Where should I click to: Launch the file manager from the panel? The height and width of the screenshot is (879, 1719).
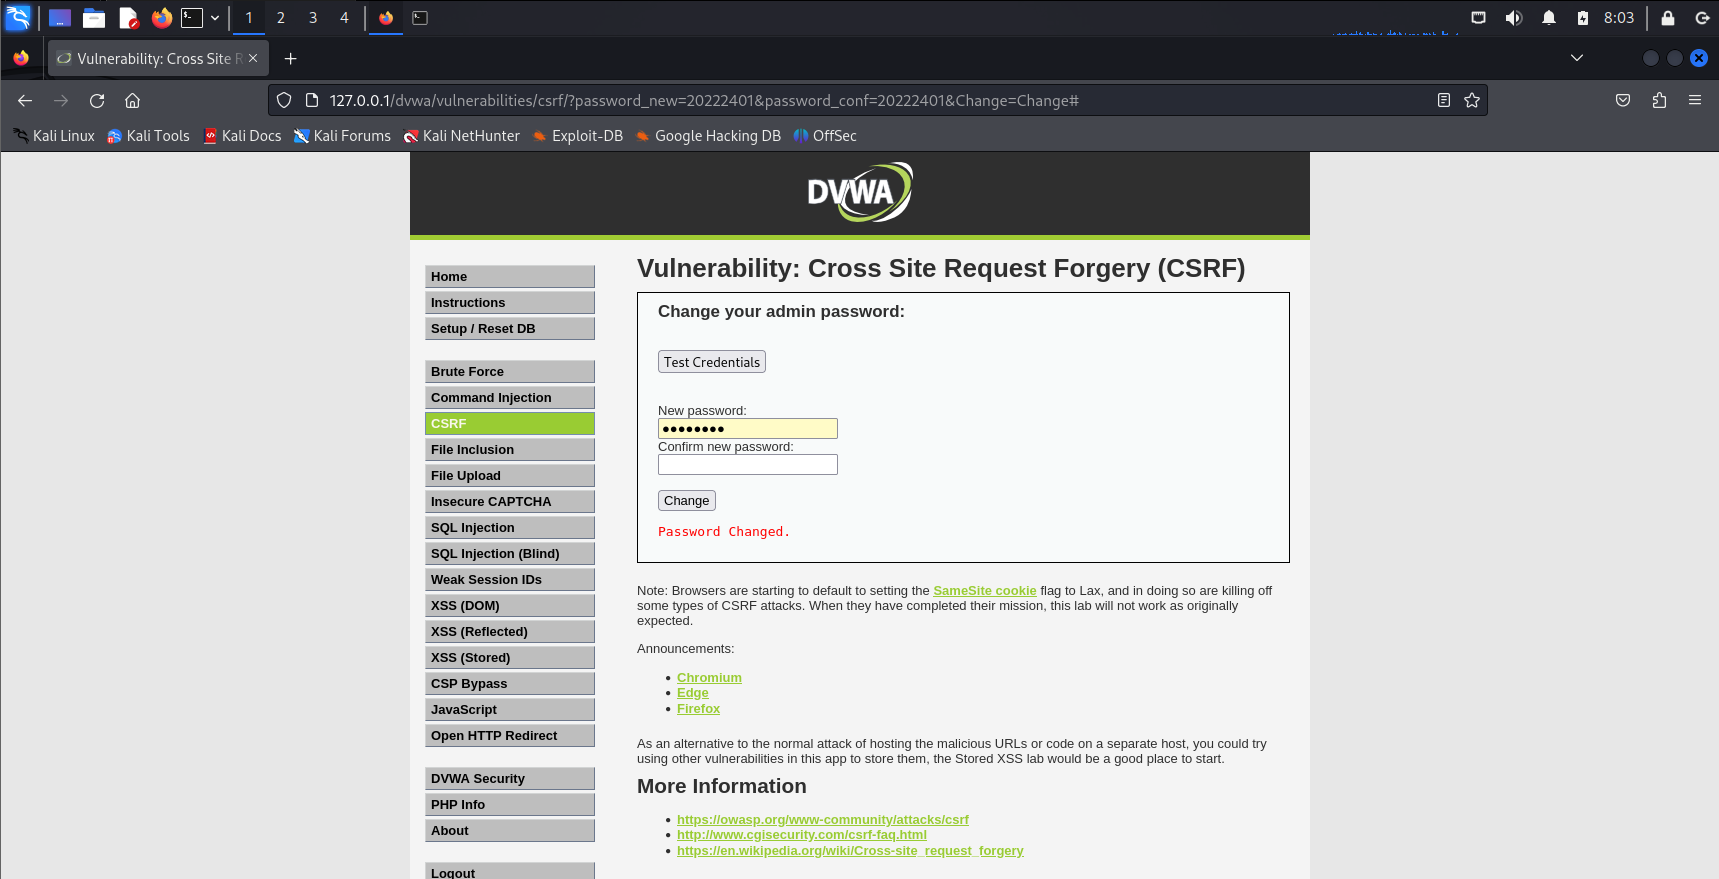click(x=94, y=18)
